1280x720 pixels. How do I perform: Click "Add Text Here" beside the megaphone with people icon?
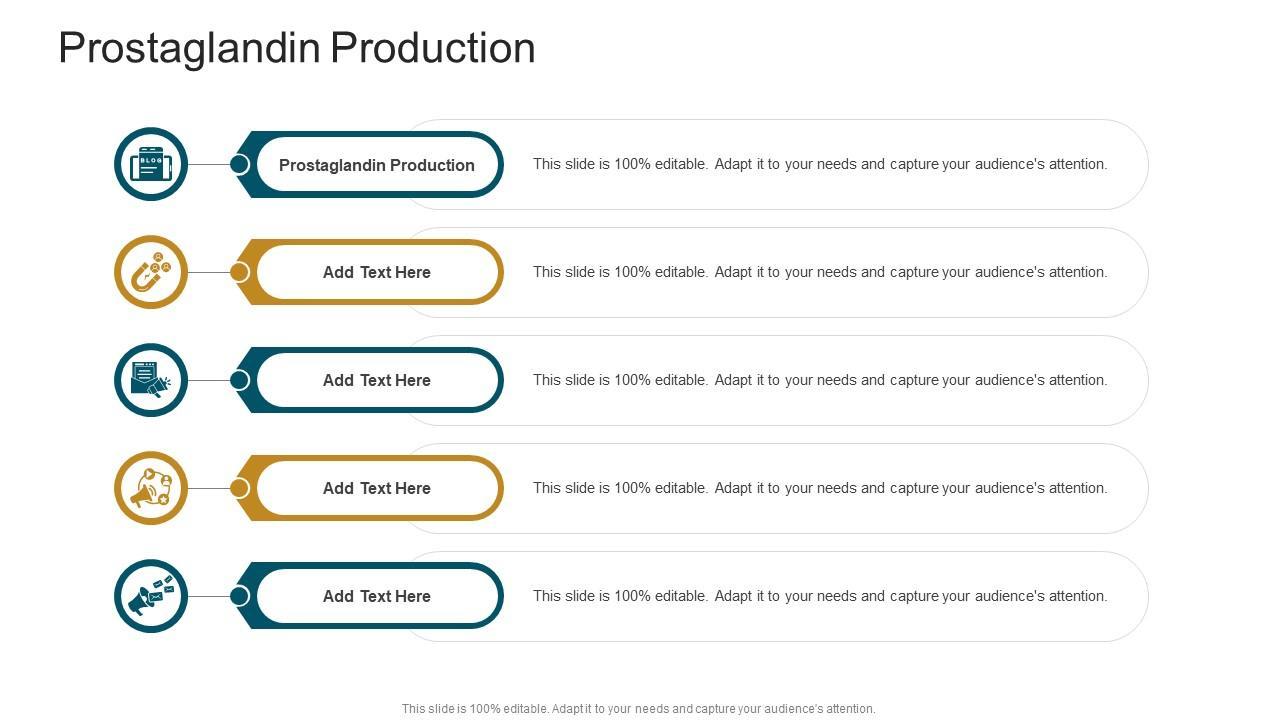pos(377,488)
